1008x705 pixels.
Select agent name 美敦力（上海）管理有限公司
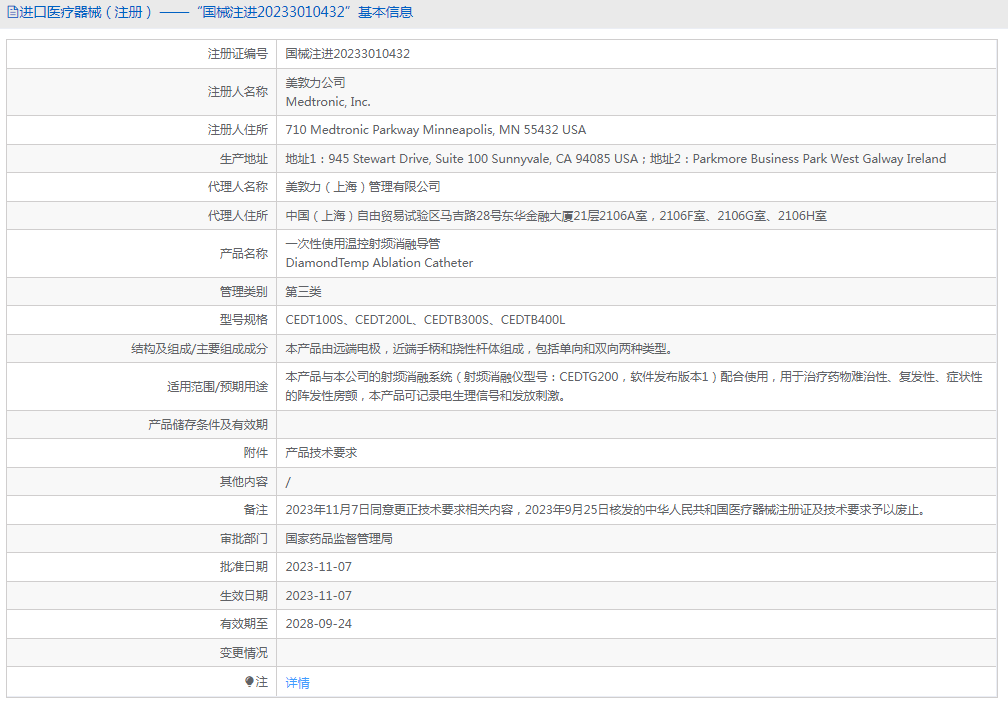coord(363,187)
